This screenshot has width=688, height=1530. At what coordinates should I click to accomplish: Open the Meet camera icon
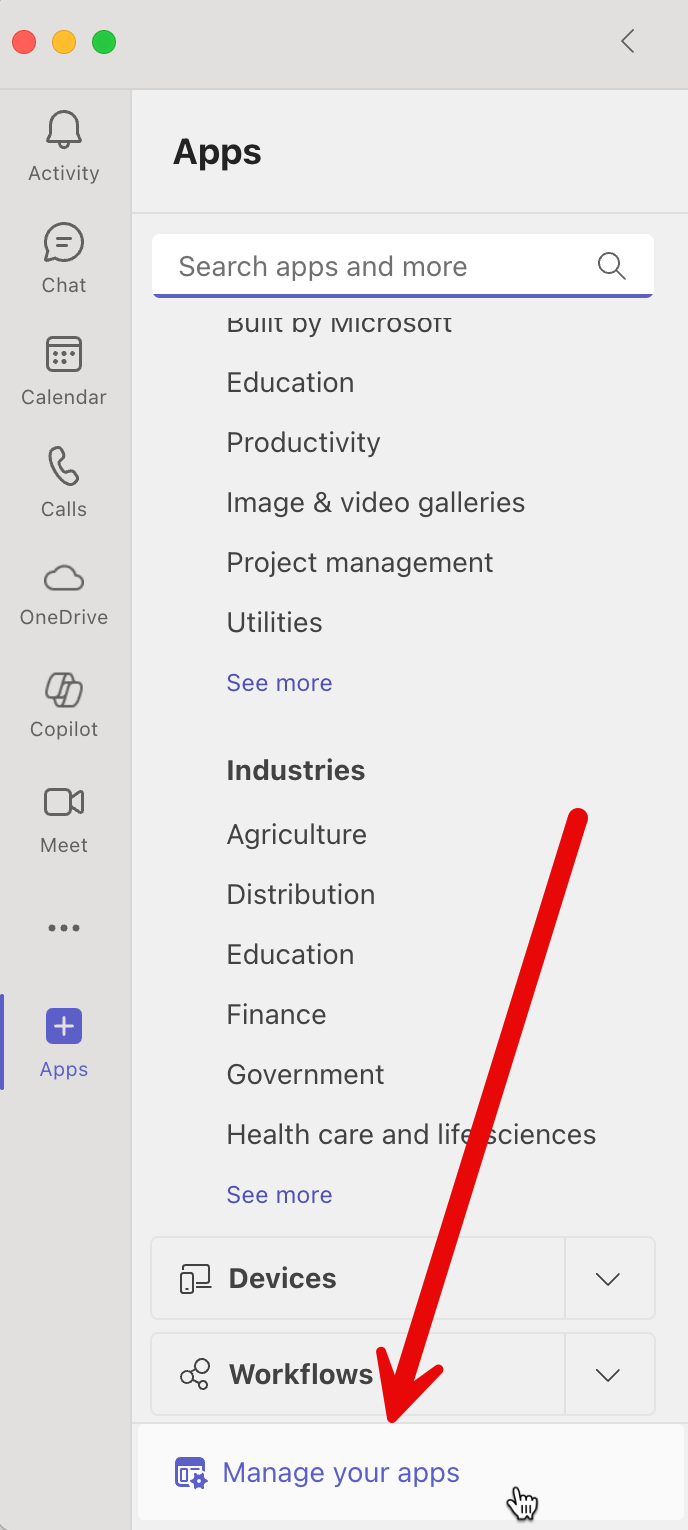tap(64, 803)
